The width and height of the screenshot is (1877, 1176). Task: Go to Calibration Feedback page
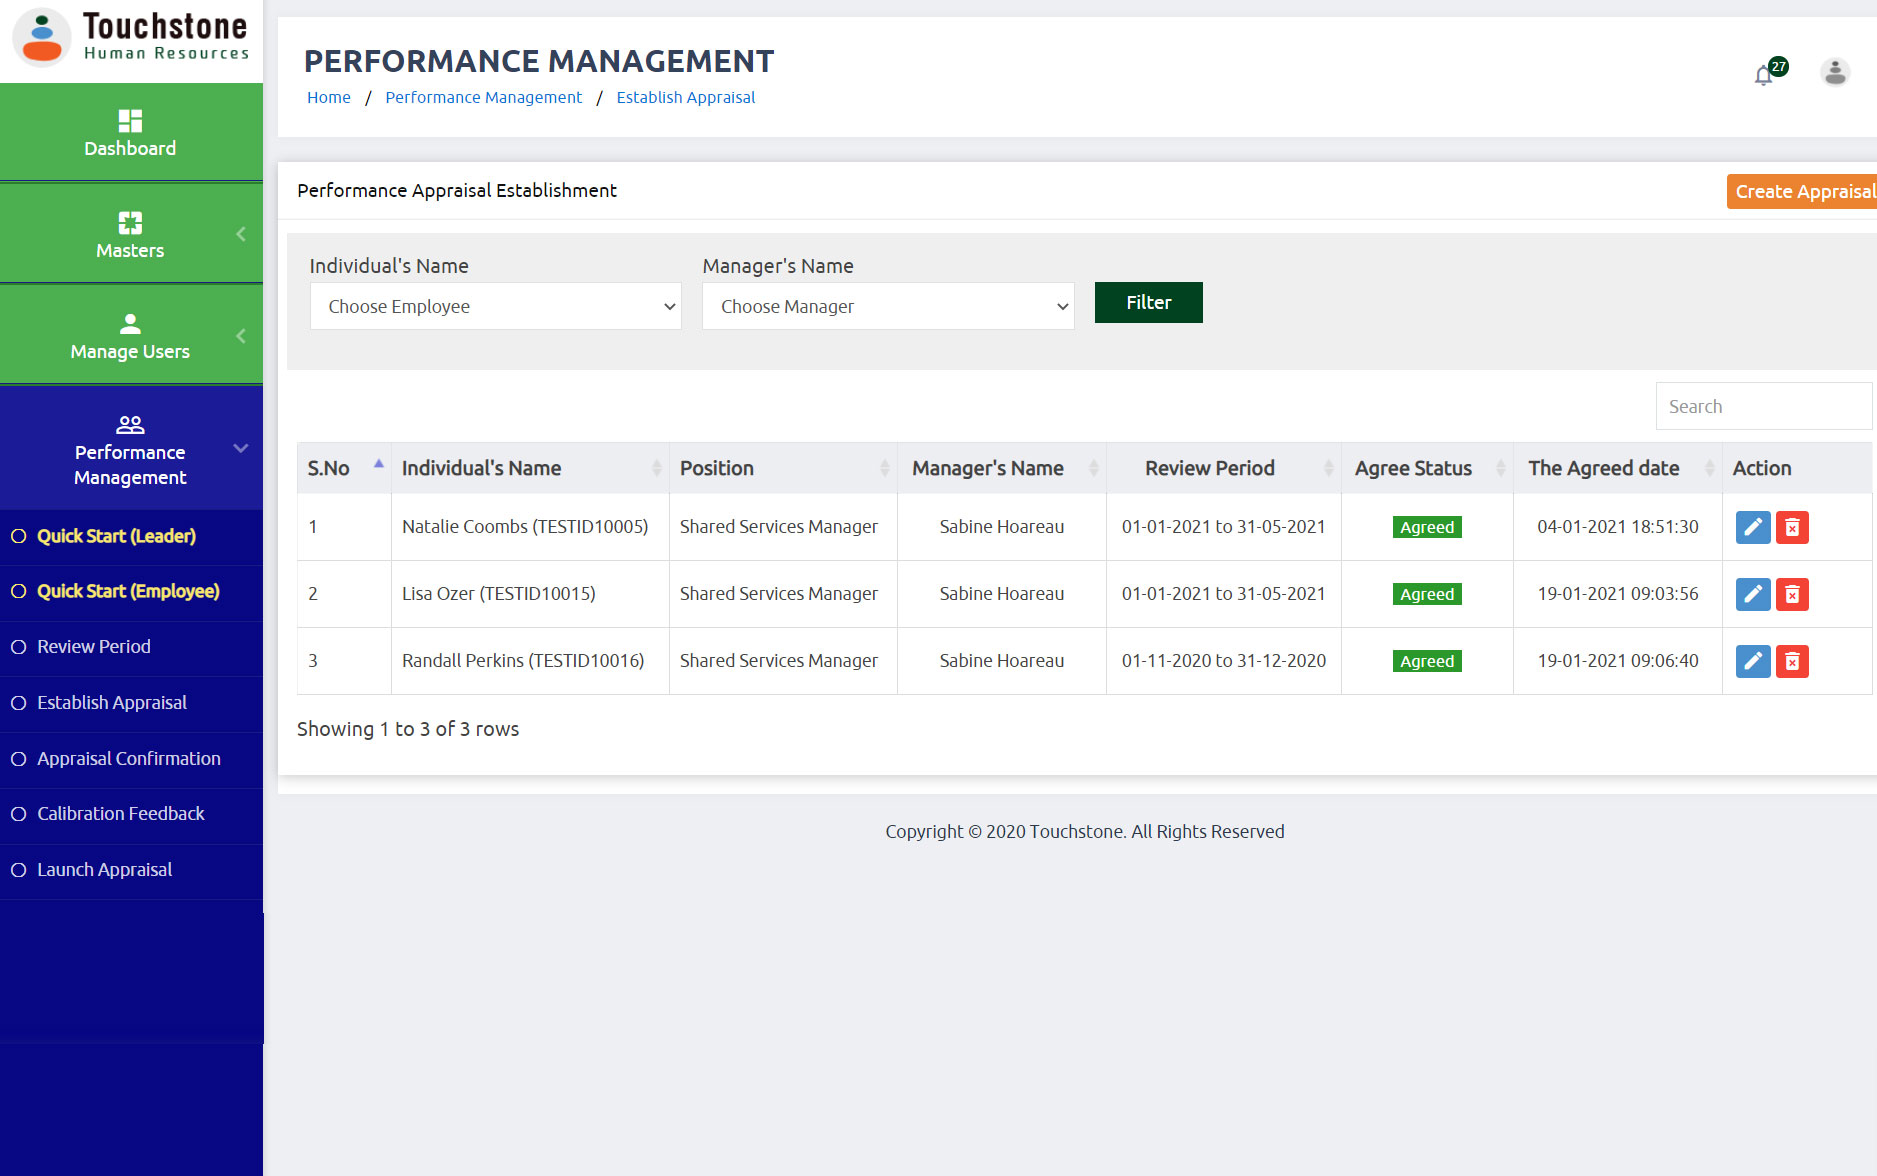(x=120, y=814)
